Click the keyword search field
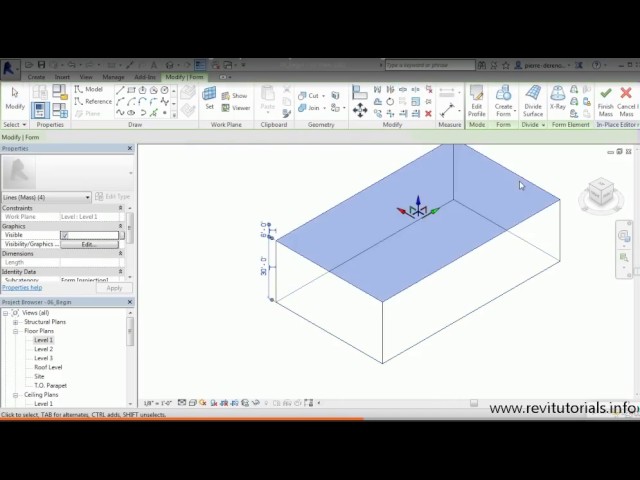 click(430, 65)
